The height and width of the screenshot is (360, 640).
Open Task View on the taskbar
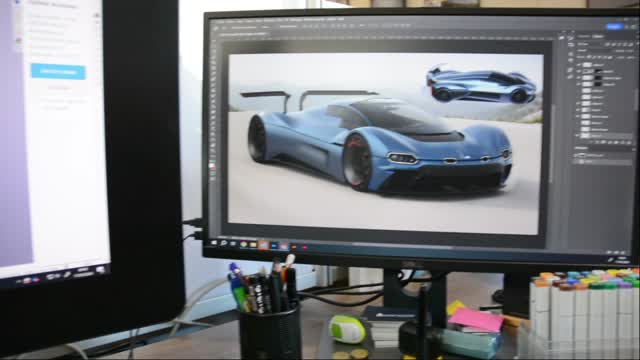click(233, 244)
